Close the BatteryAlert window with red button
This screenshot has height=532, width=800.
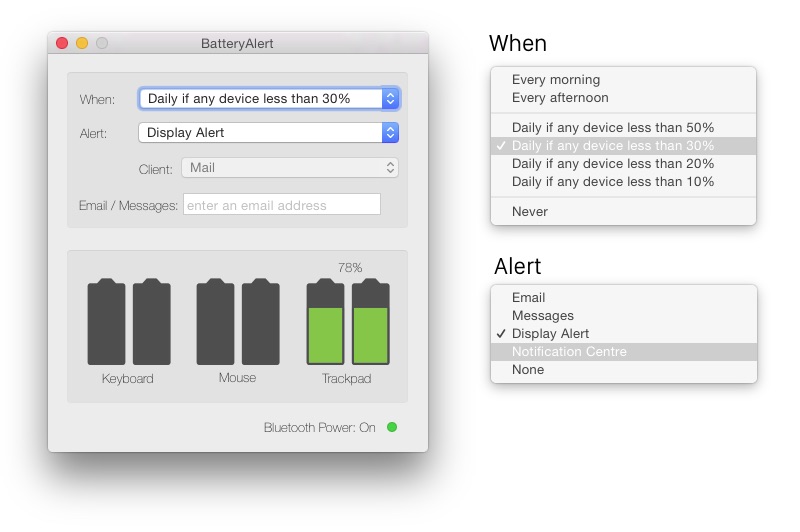pos(62,43)
